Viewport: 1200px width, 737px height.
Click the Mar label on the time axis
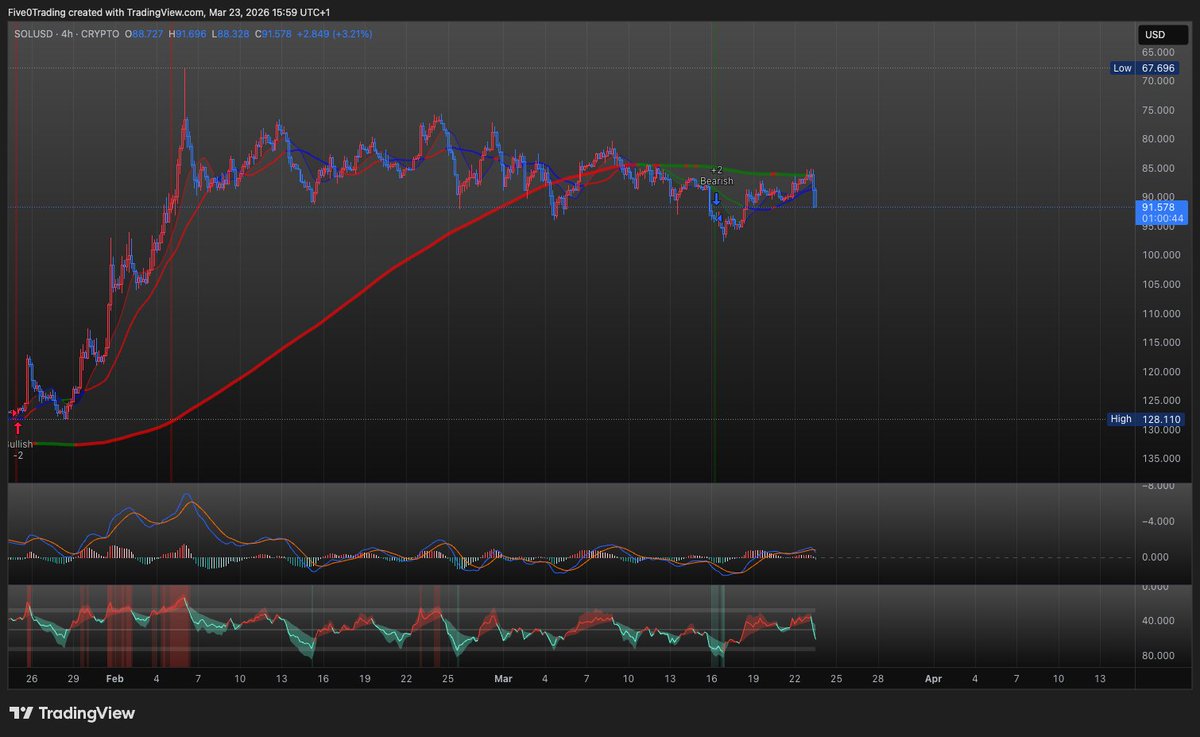(502, 678)
